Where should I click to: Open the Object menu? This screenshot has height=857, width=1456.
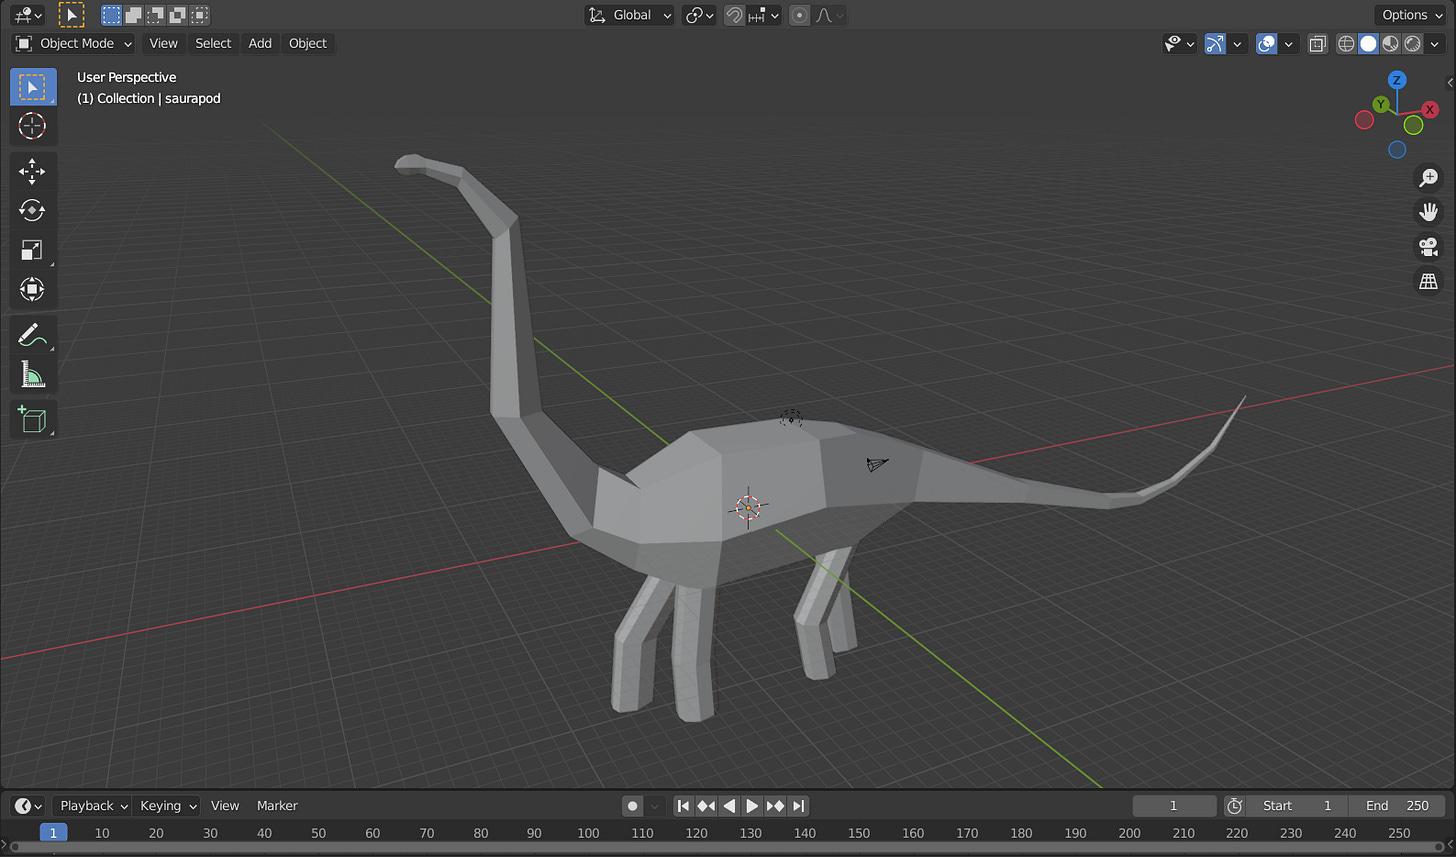(x=308, y=44)
